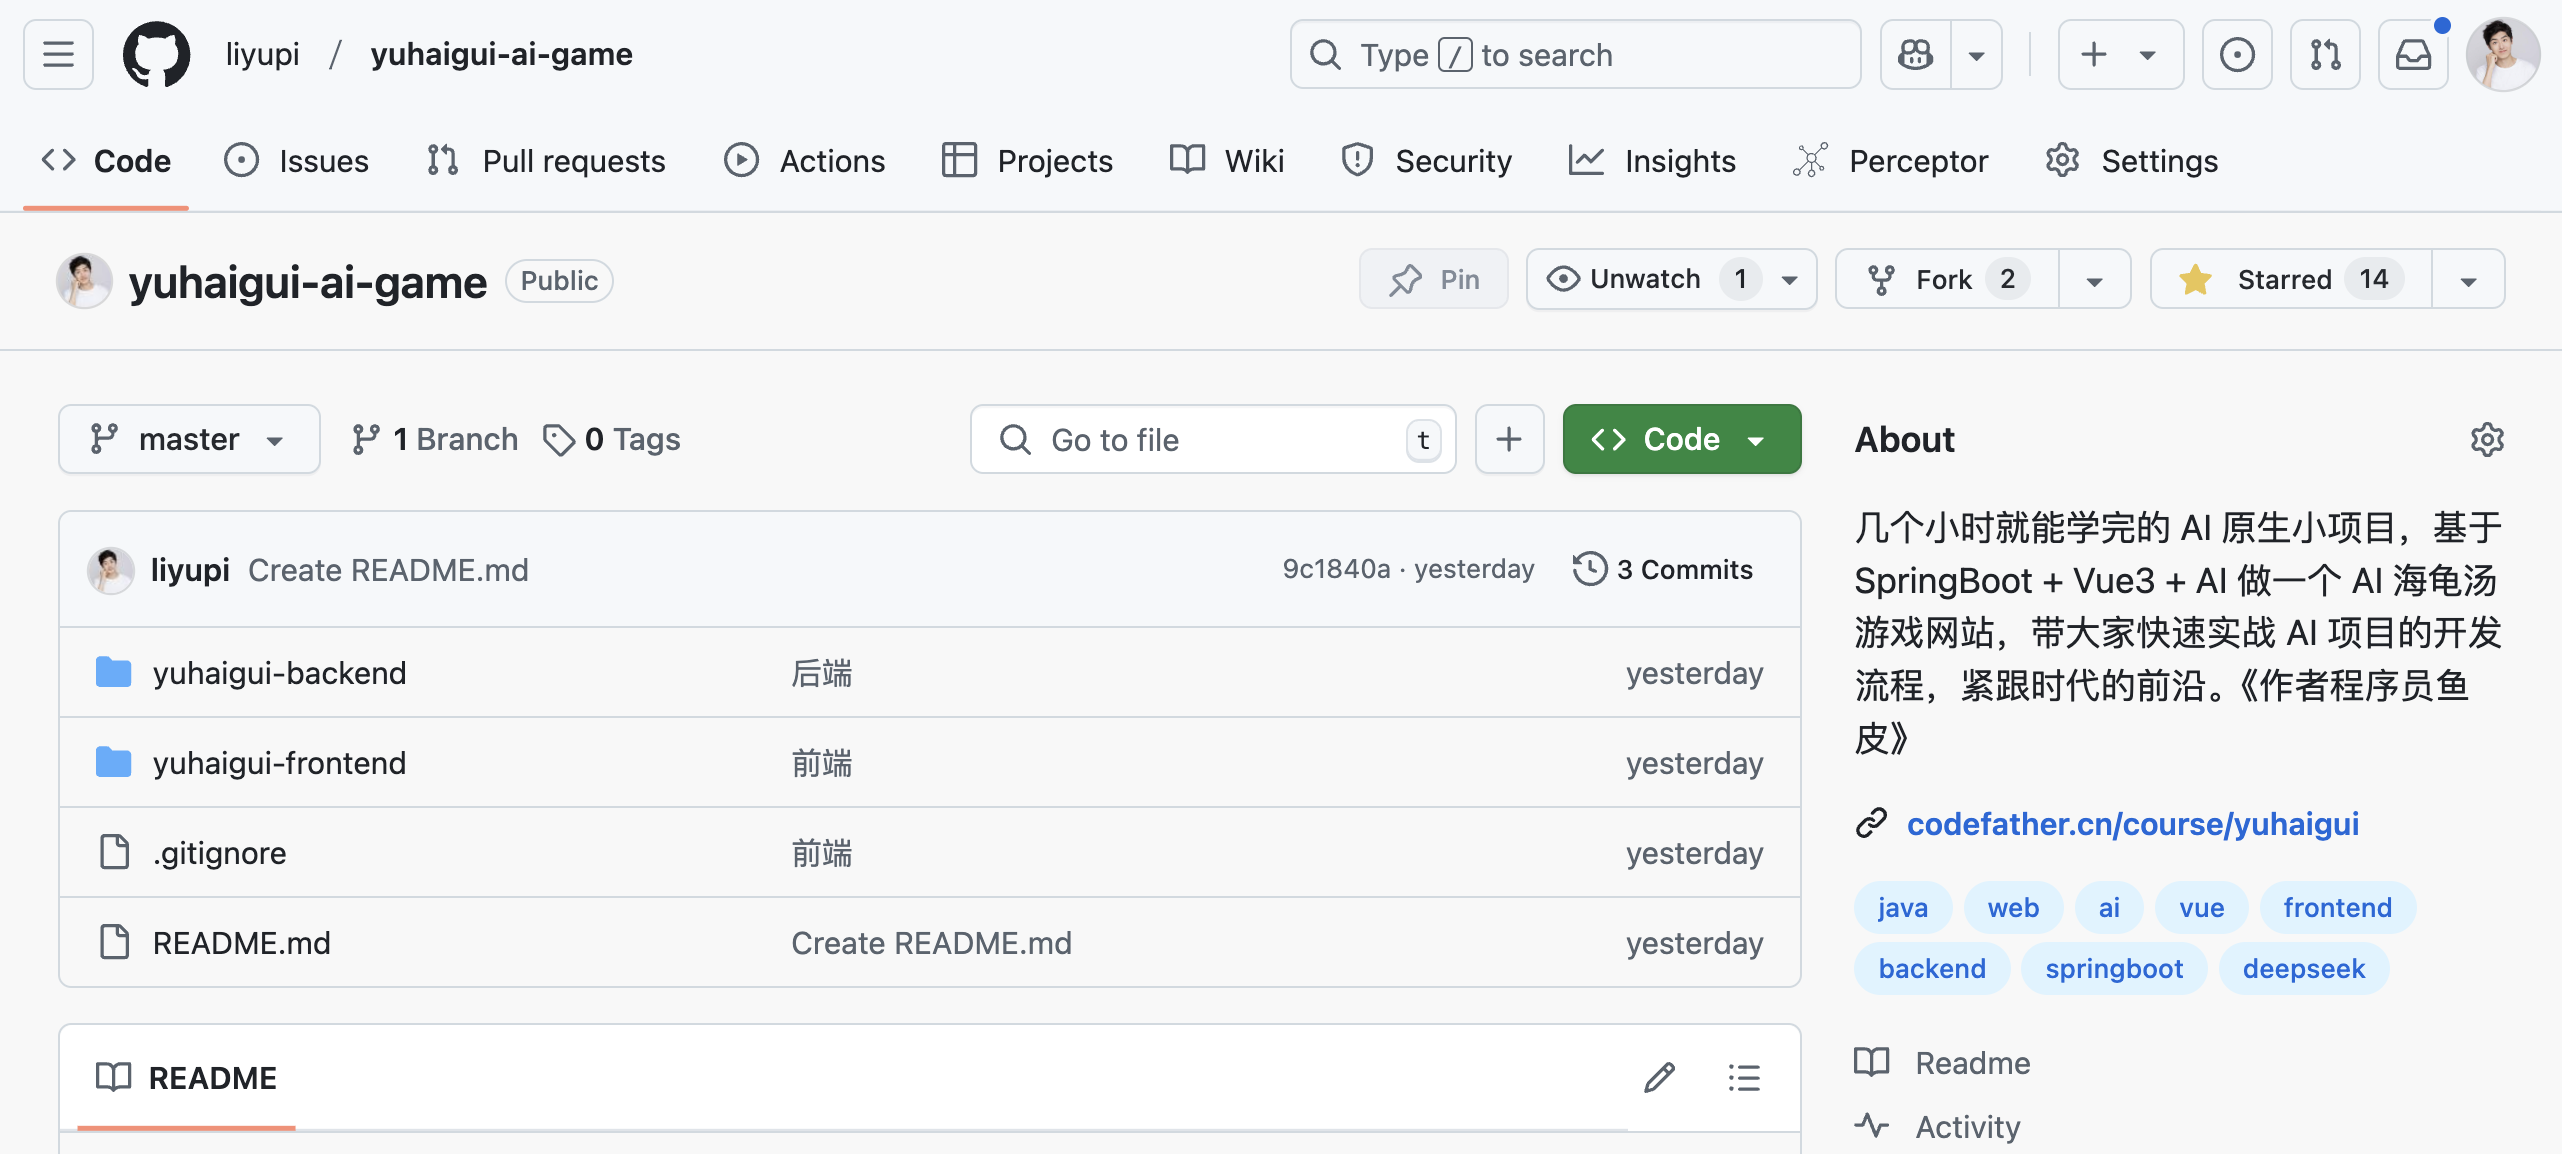
Task: Open the Perceptor tab
Action: [x=1890, y=161]
